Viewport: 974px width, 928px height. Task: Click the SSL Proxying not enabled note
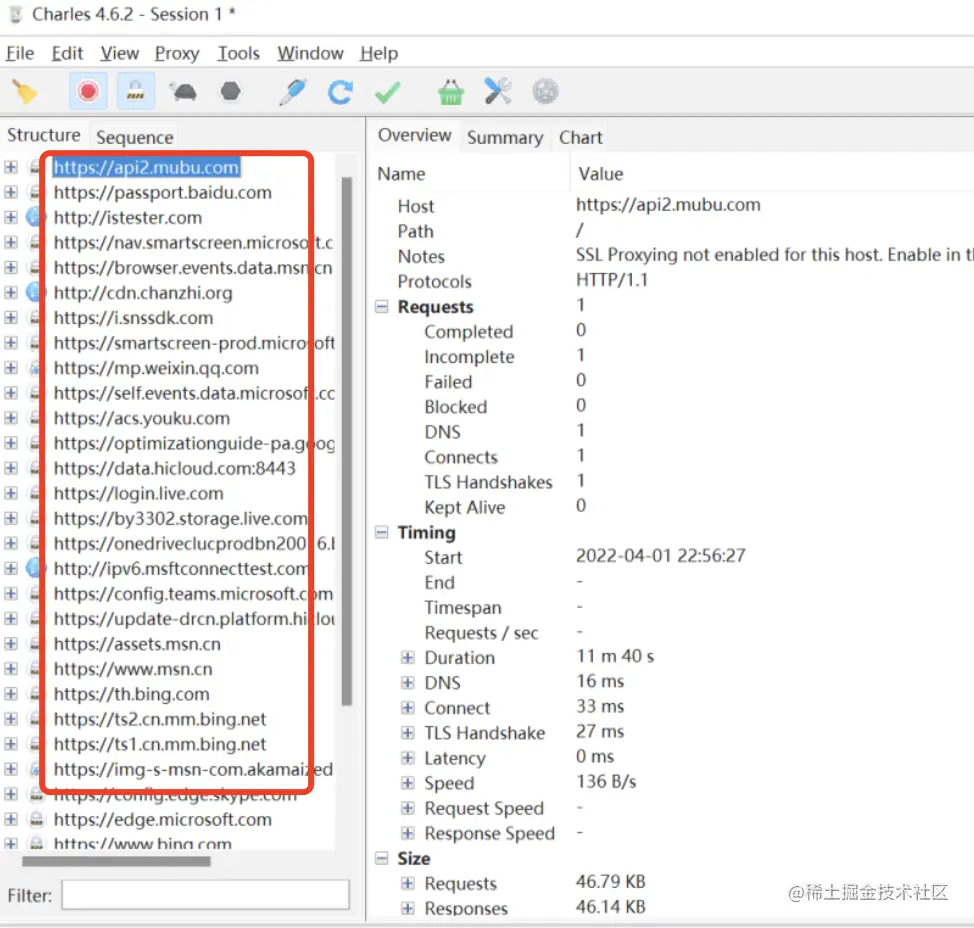click(x=775, y=255)
